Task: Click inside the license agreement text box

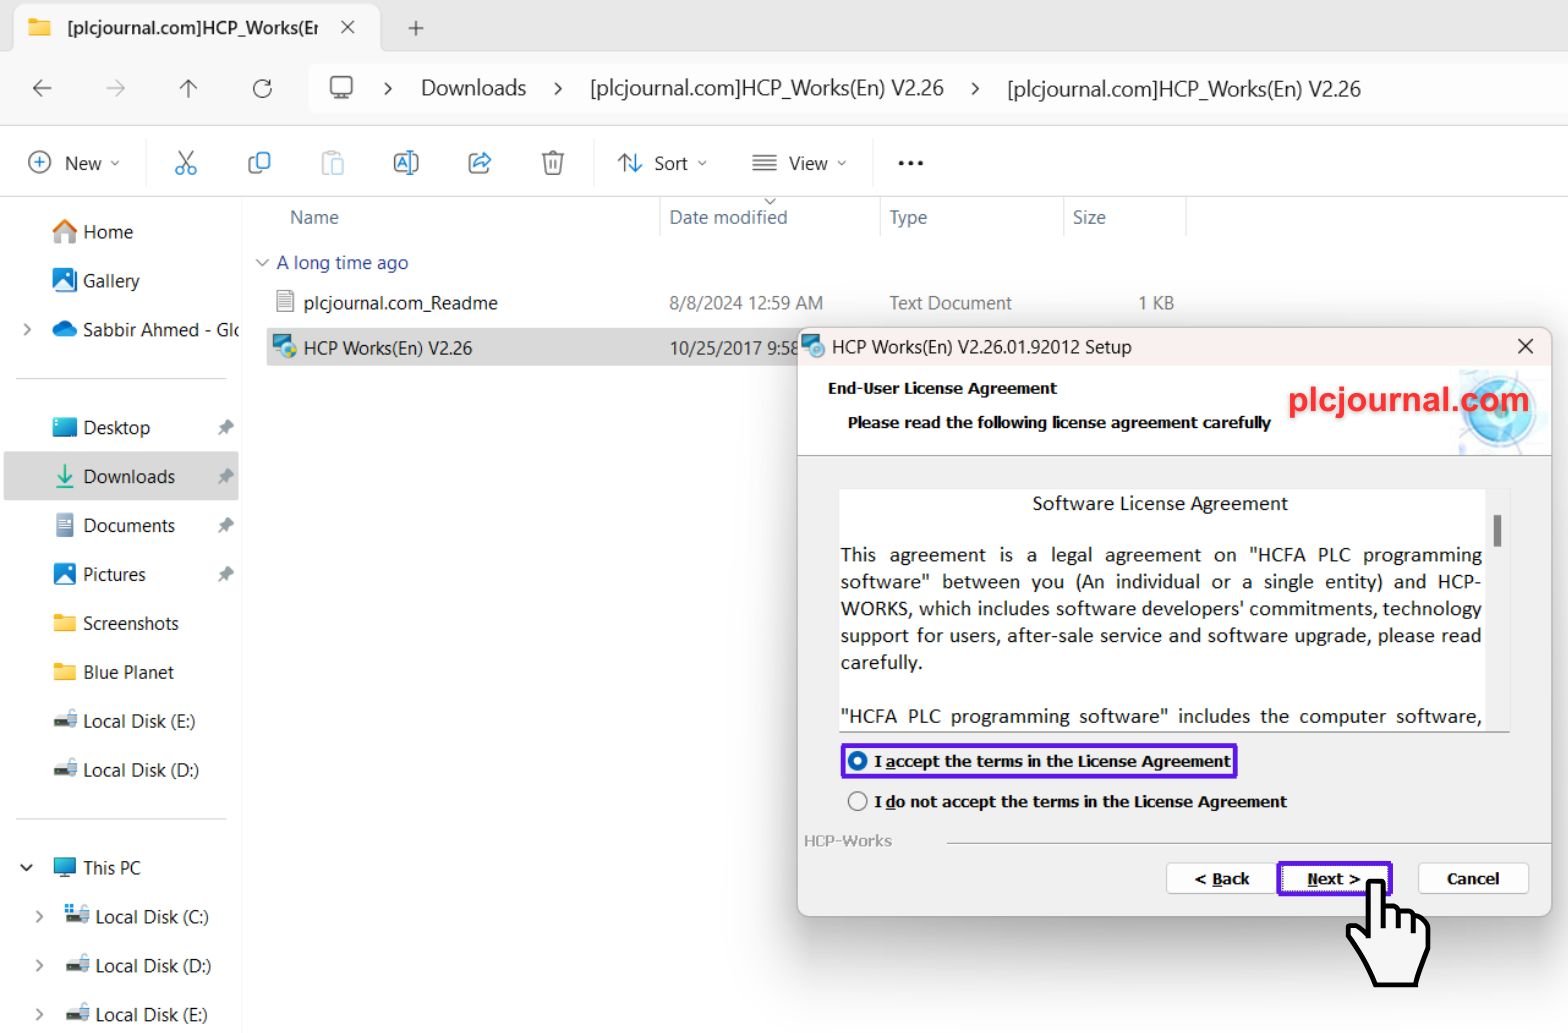Action: pos(1160,610)
